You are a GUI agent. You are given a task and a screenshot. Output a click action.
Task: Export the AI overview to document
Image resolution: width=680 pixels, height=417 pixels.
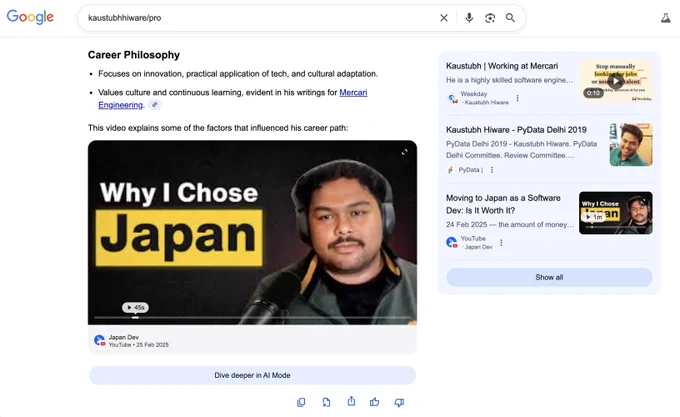coord(326,402)
